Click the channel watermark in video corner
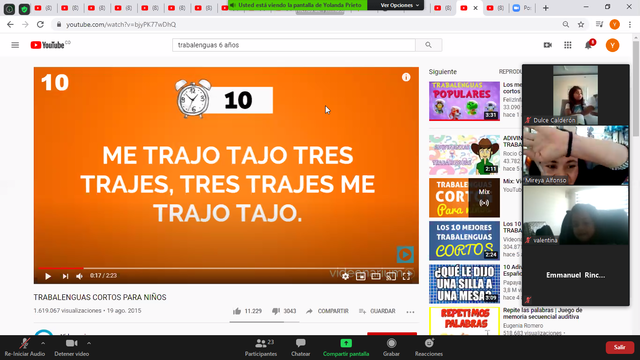640x360 pixels. (405, 254)
